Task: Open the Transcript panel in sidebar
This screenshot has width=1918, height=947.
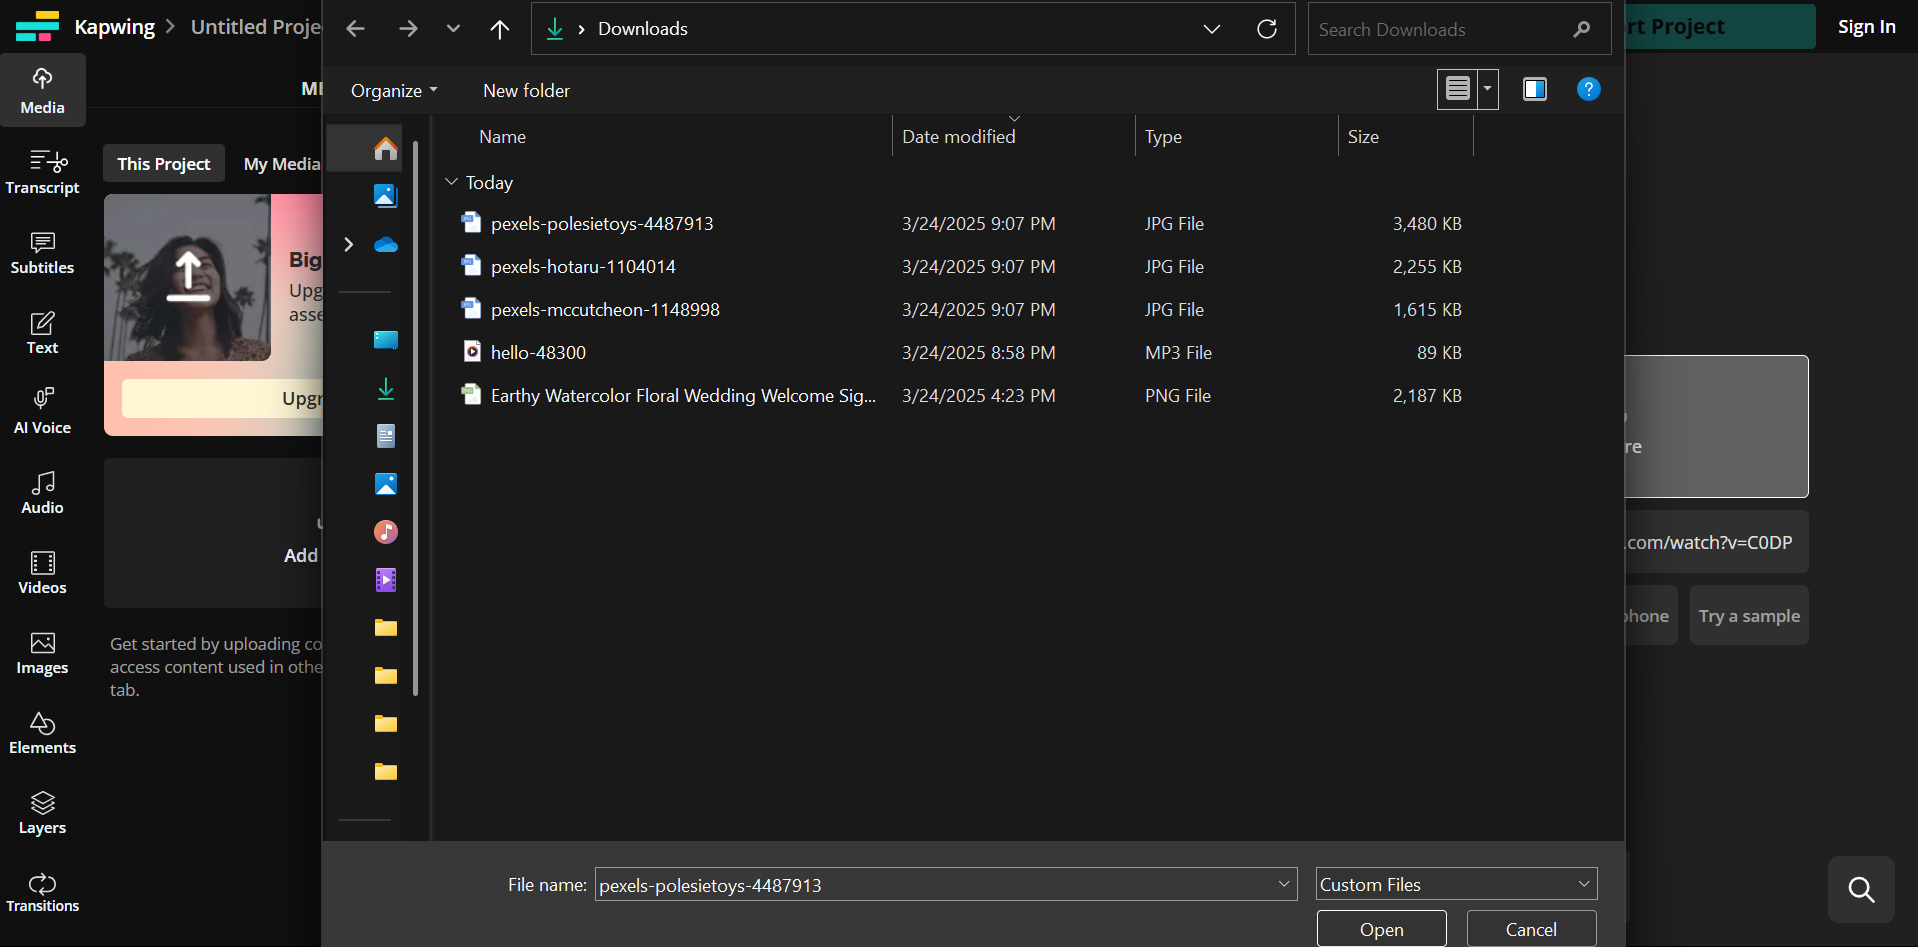Action: click(42, 171)
